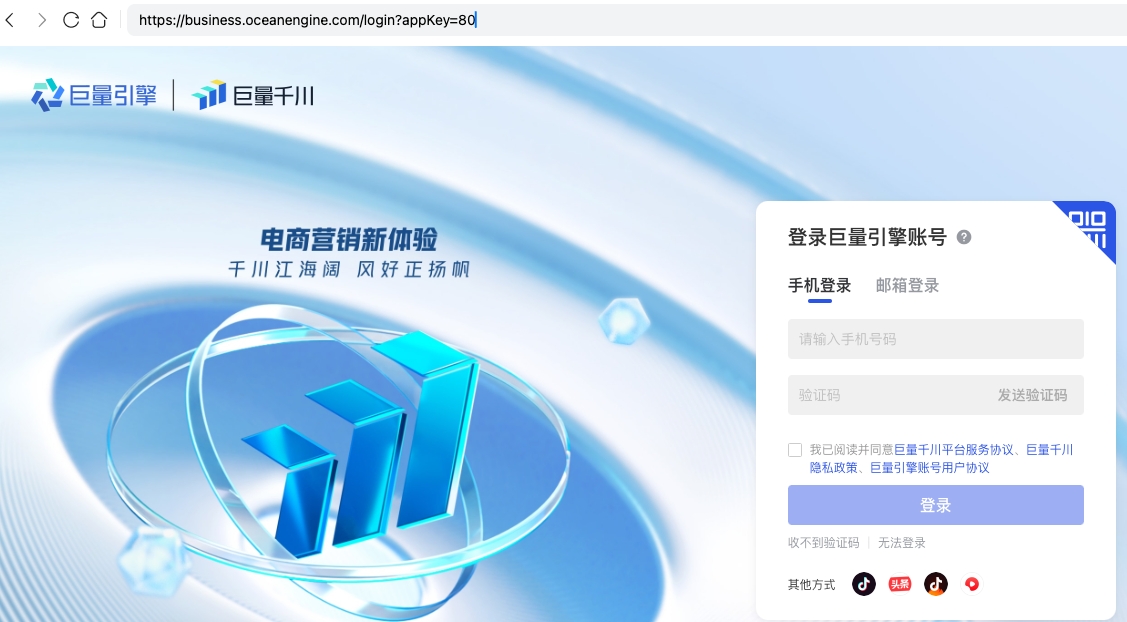Viewport: 1127px width, 622px height.
Task: Click the 巨量引擎 logo at top left
Action: (x=94, y=95)
